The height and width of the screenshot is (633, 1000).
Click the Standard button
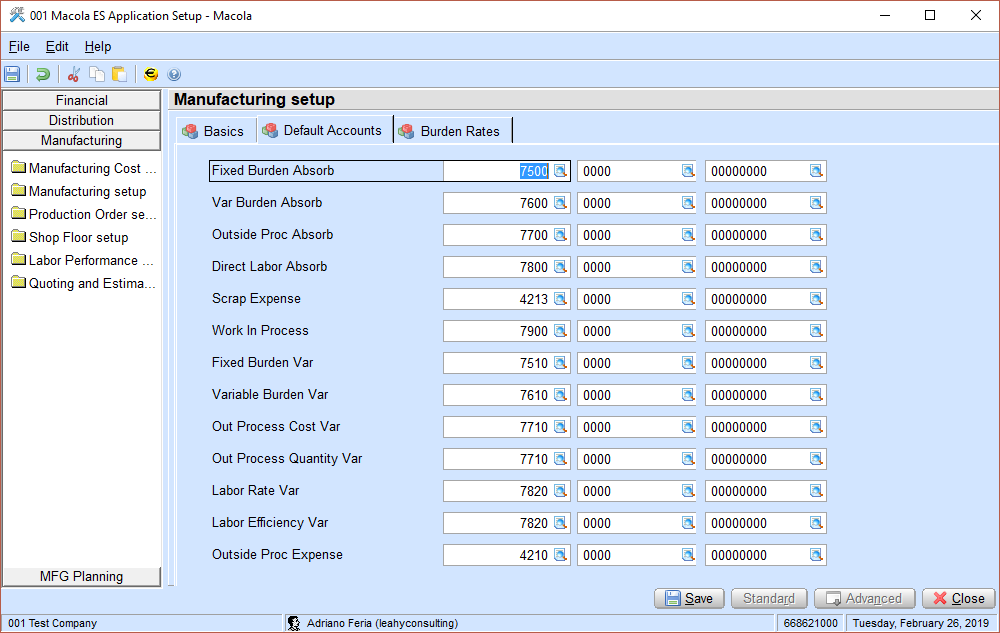769,599
